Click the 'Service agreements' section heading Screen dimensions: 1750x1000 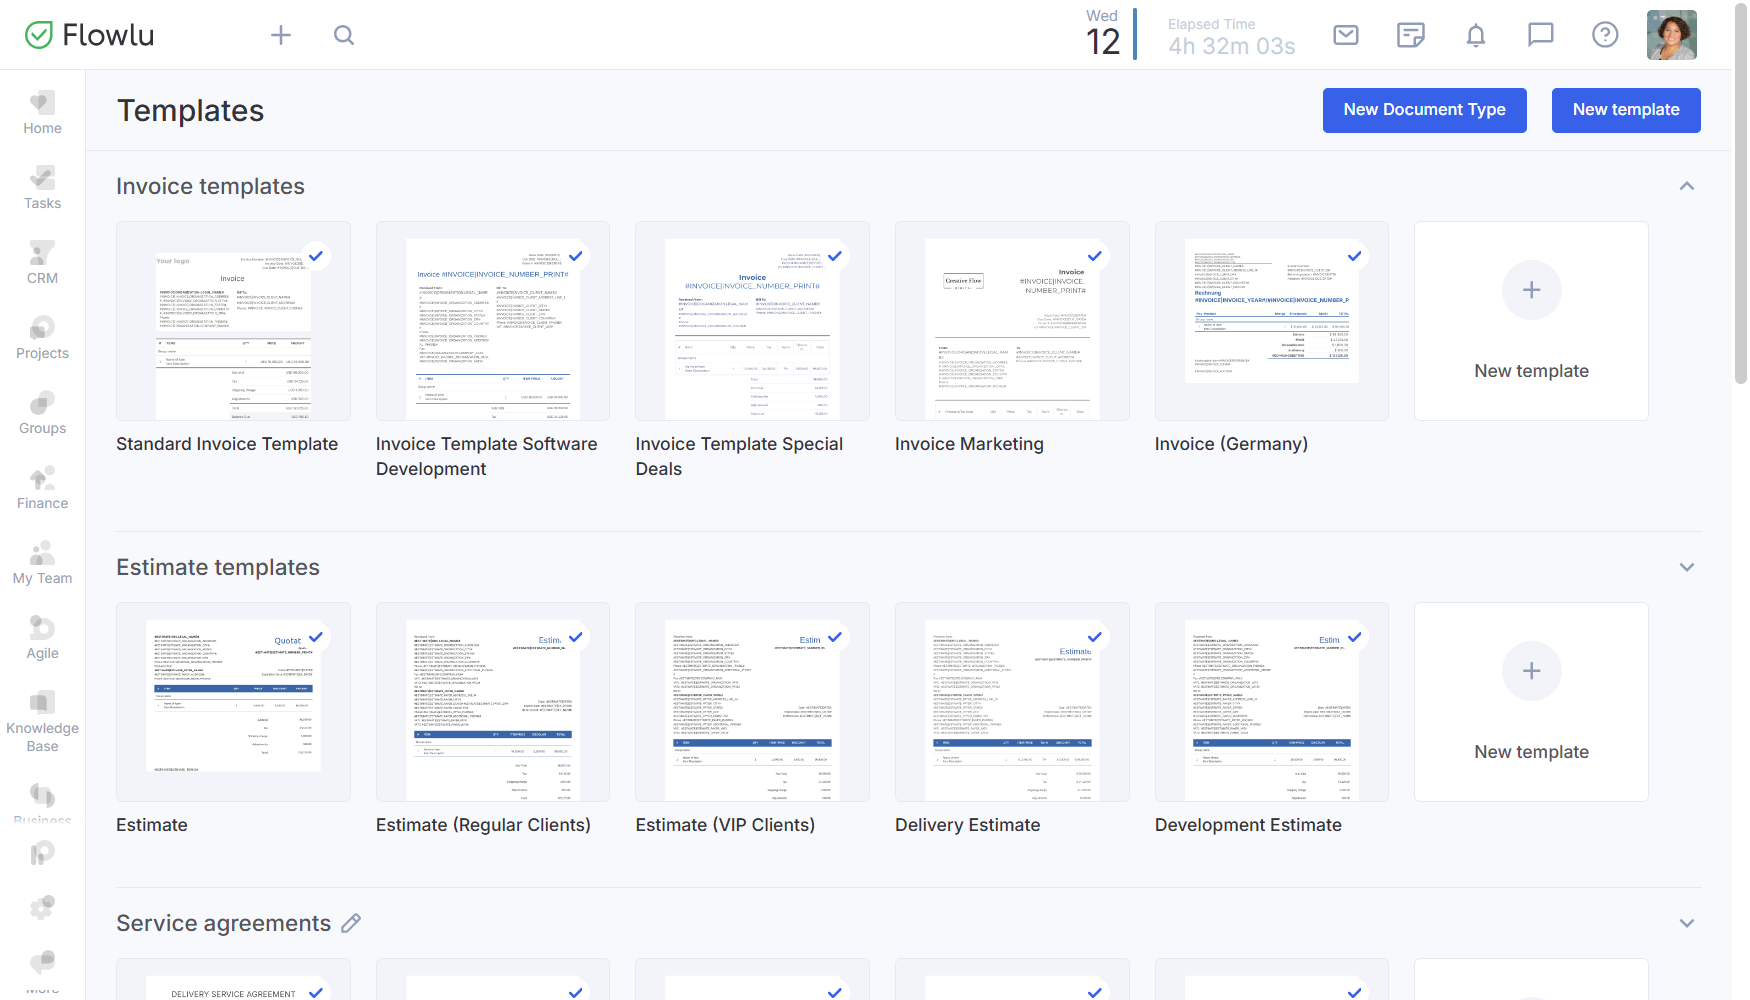223,923
